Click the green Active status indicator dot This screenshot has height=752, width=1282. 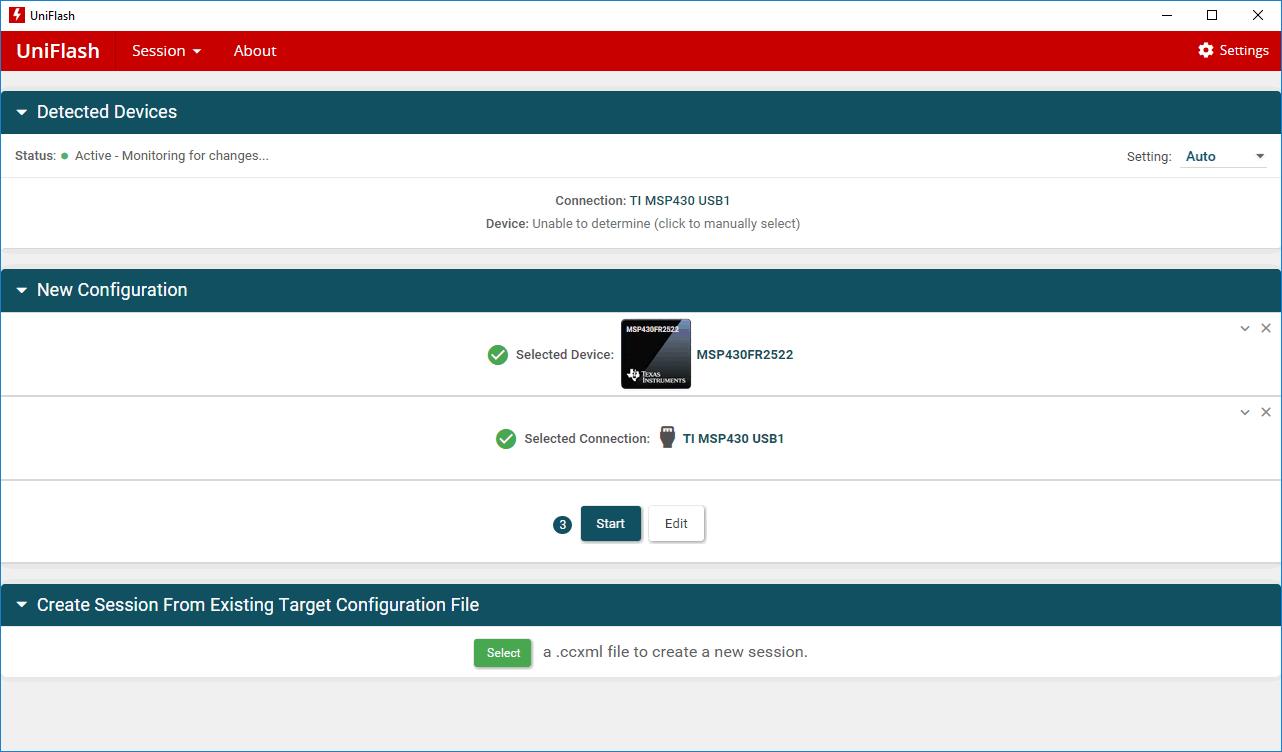[65, 156]
